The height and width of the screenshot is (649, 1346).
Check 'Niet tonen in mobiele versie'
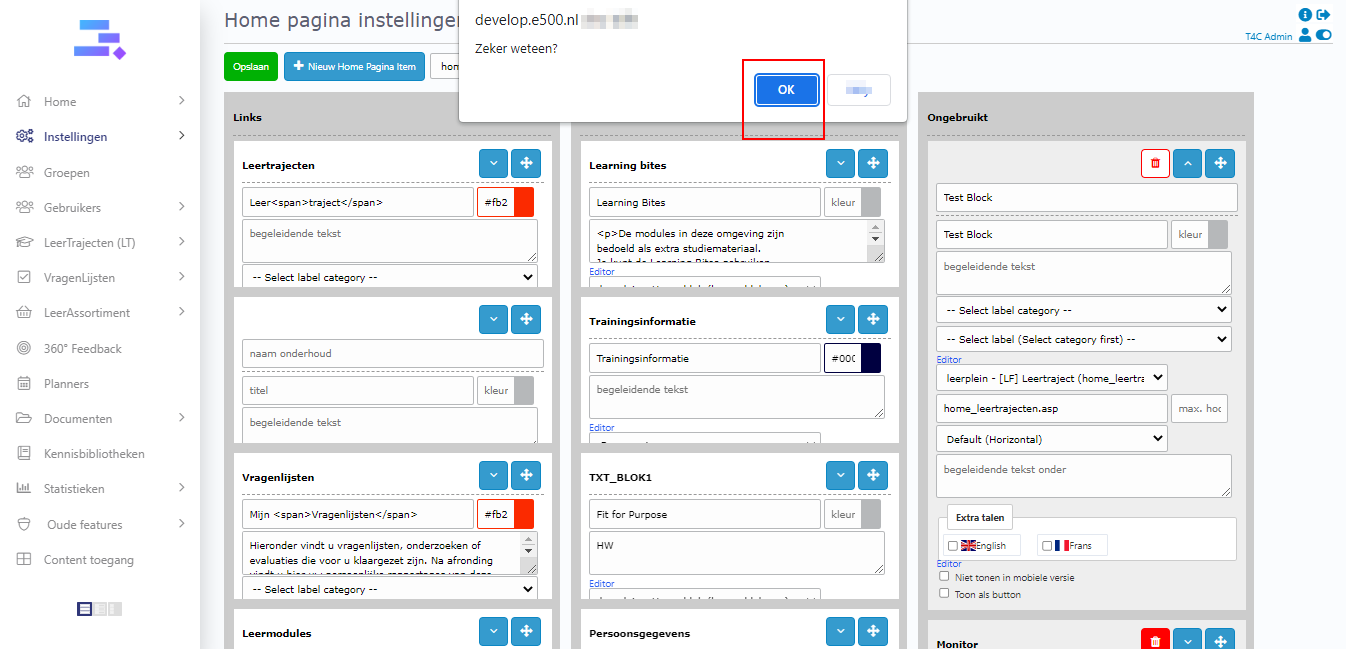[945, 577]
